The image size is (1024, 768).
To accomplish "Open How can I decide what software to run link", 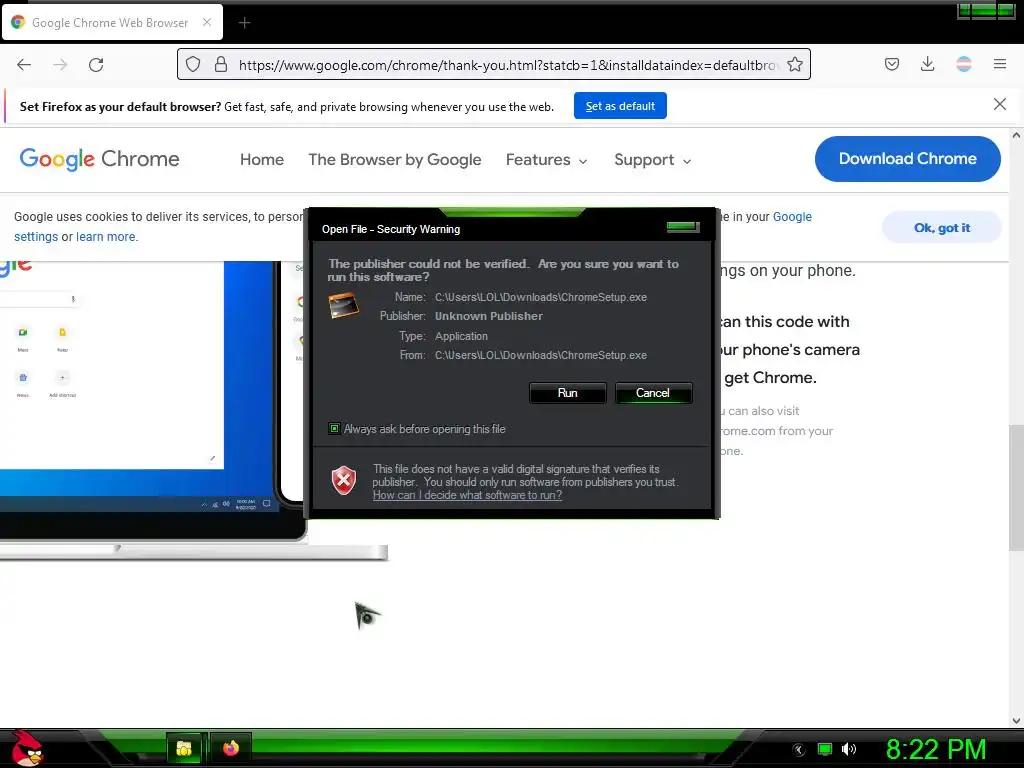I will click(467, 495).
